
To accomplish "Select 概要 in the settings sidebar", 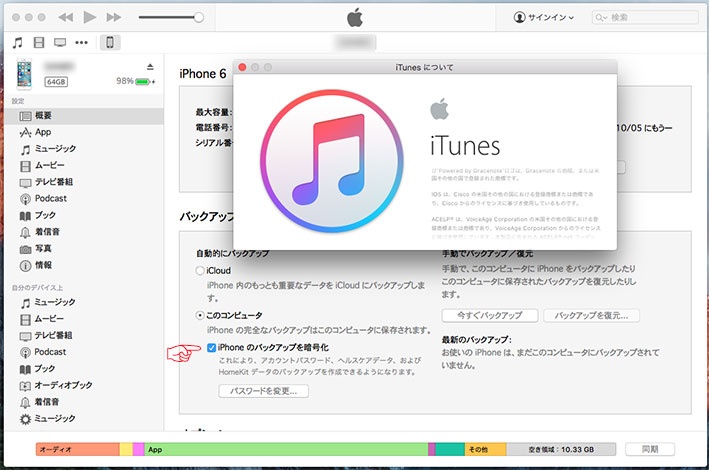I will coord(43,116).
